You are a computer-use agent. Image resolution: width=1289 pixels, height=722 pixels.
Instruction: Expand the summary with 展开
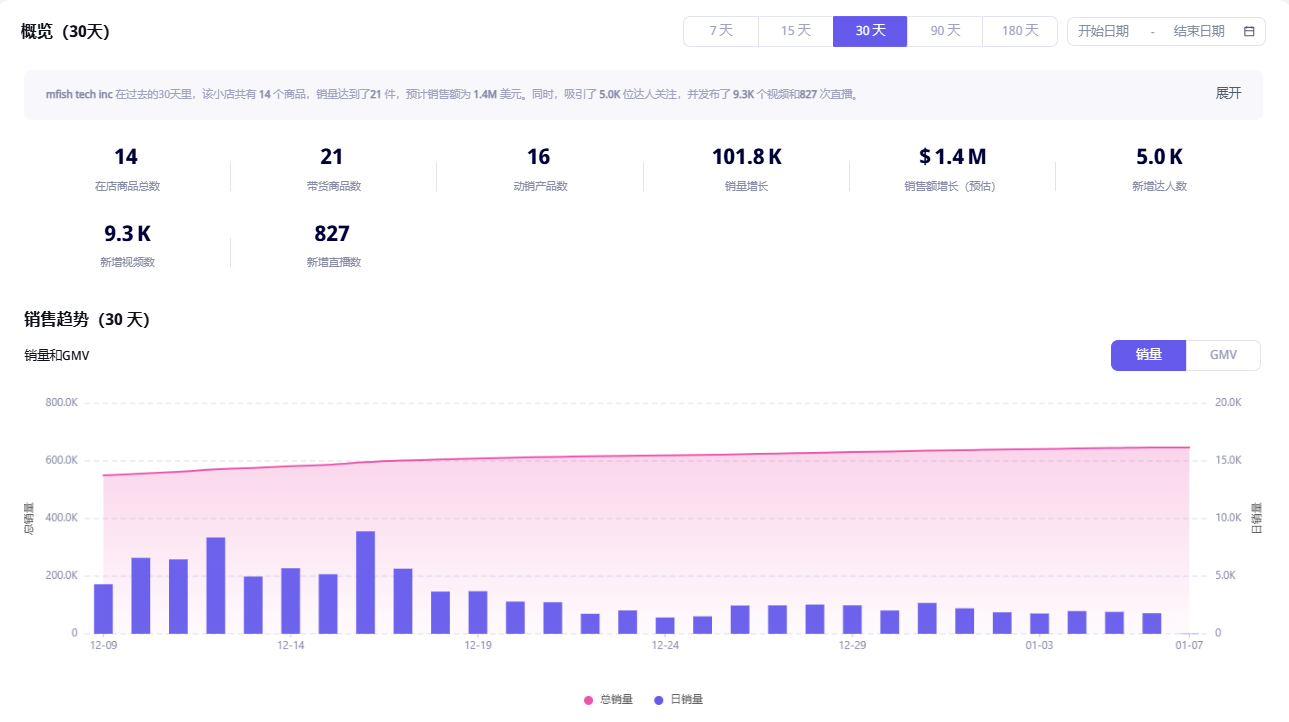[x=1228, y=93]
